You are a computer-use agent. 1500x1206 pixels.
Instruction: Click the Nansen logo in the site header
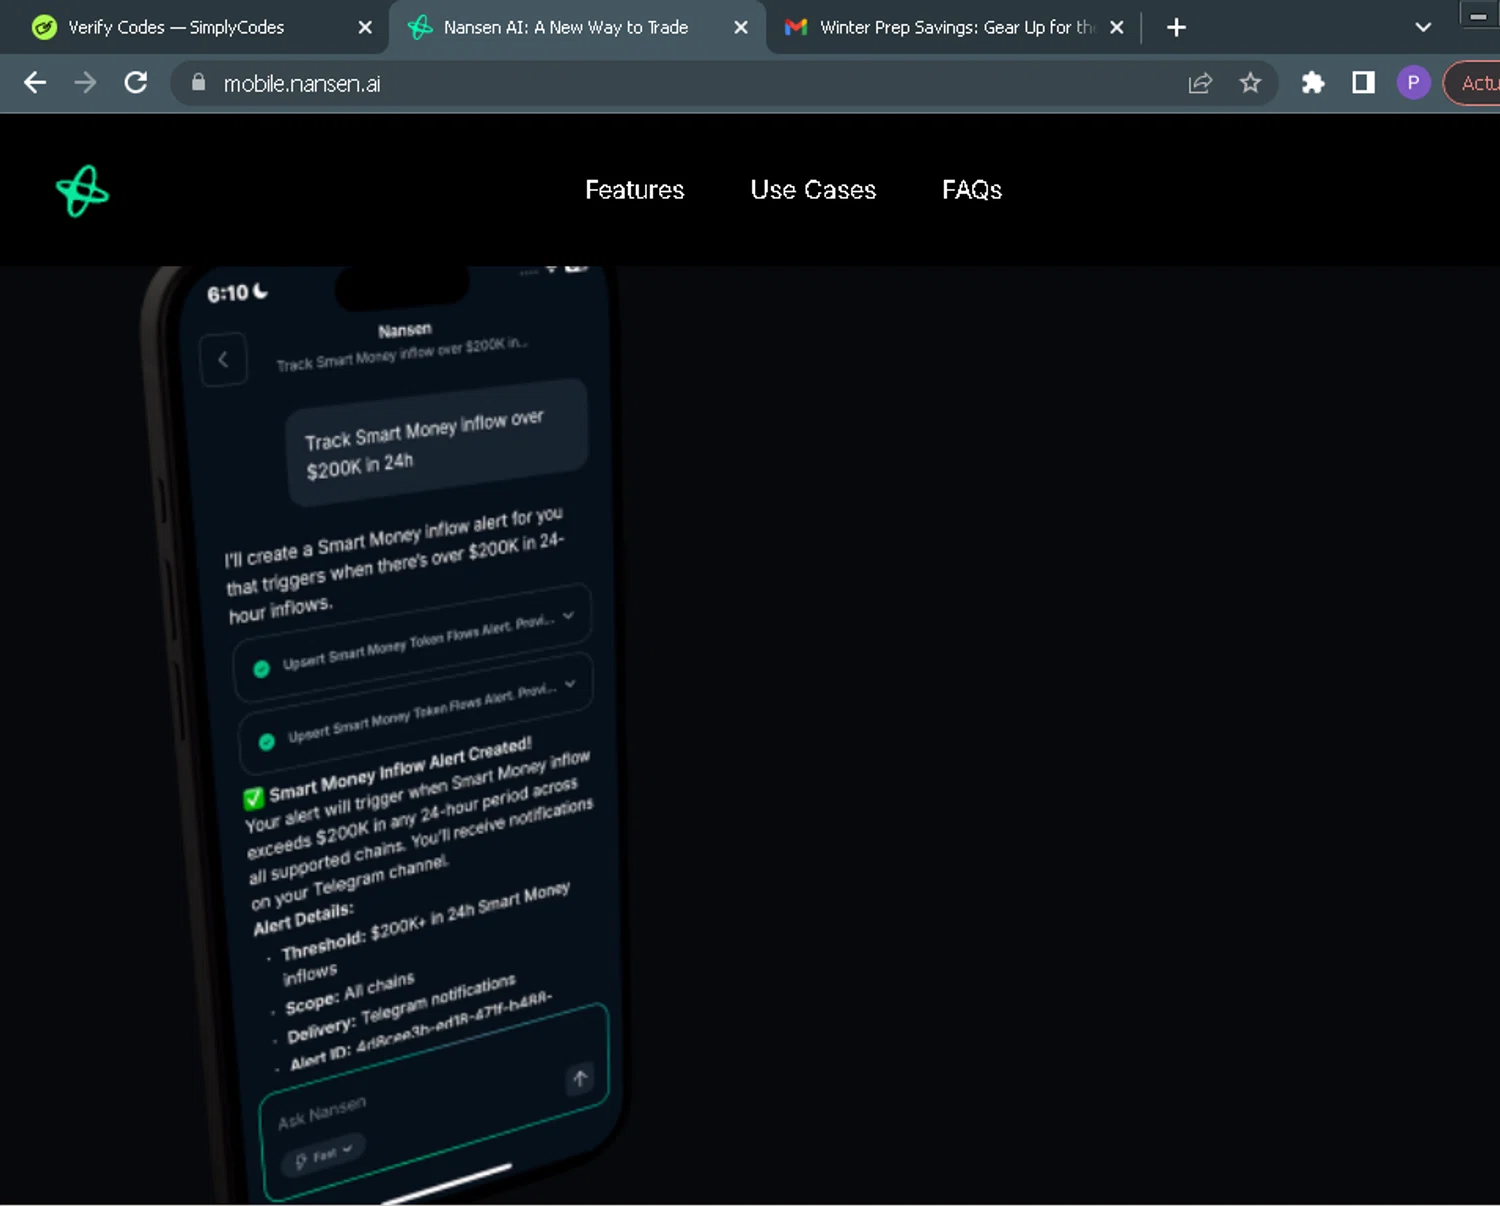82,191
